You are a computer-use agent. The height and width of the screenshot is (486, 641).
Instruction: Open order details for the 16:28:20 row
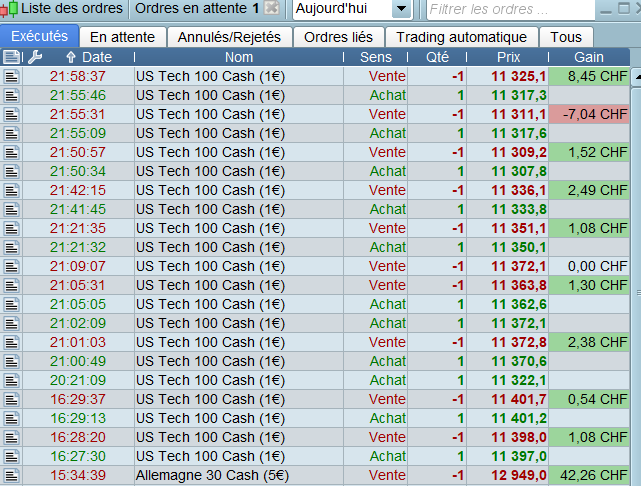click(x=11, y=437)
